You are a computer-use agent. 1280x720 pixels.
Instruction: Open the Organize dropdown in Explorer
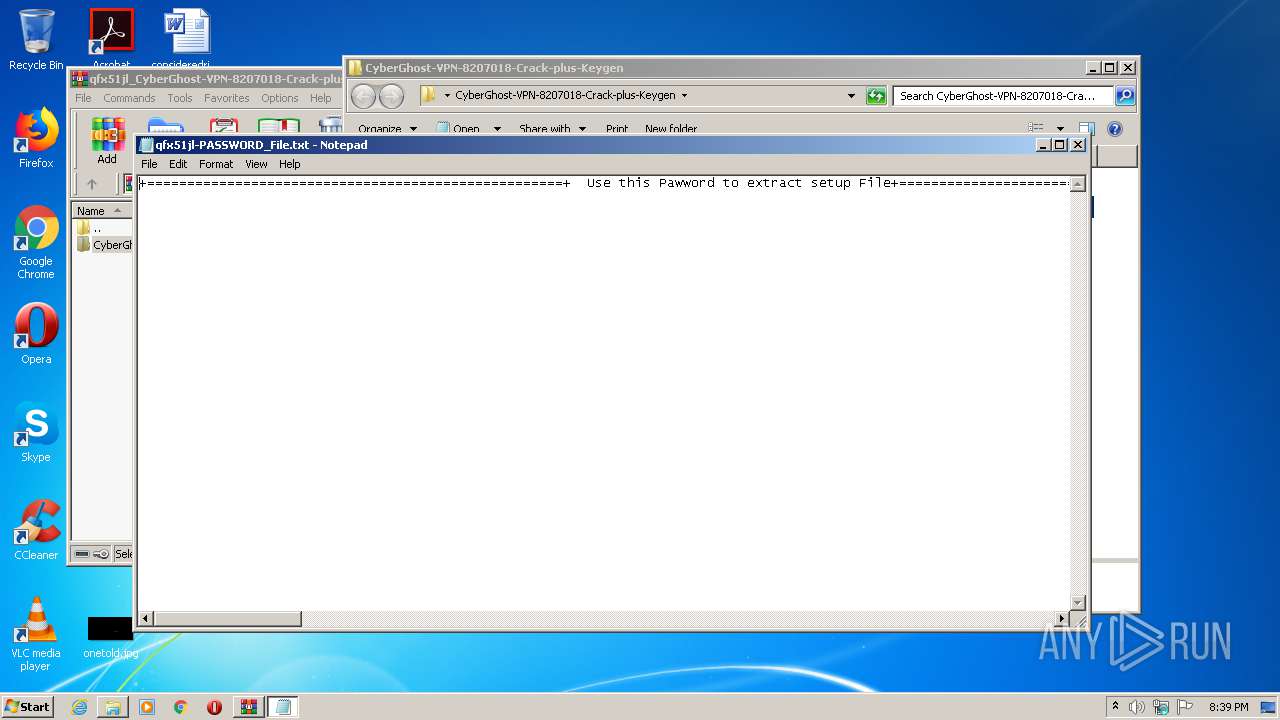(x=387, y=128)
